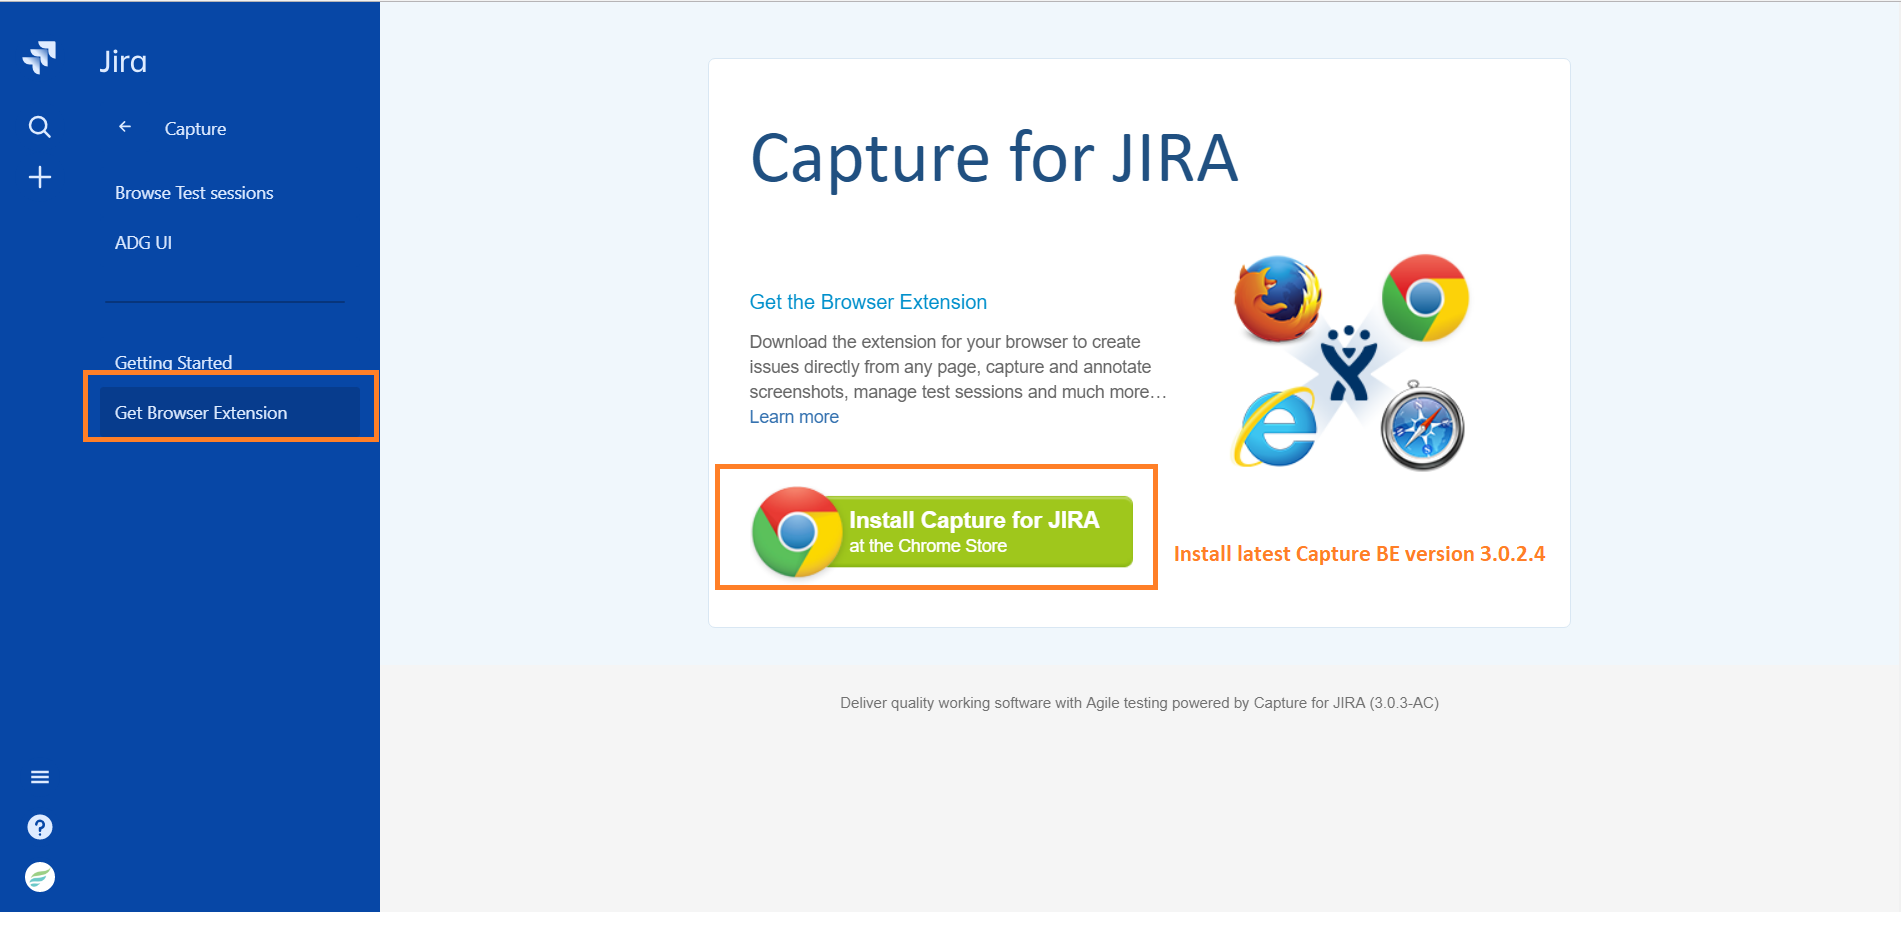Screen dimensions: 1901x944
Task: Open Browse Test sessions
Action: pyautogui.click(x=194, y=193)
